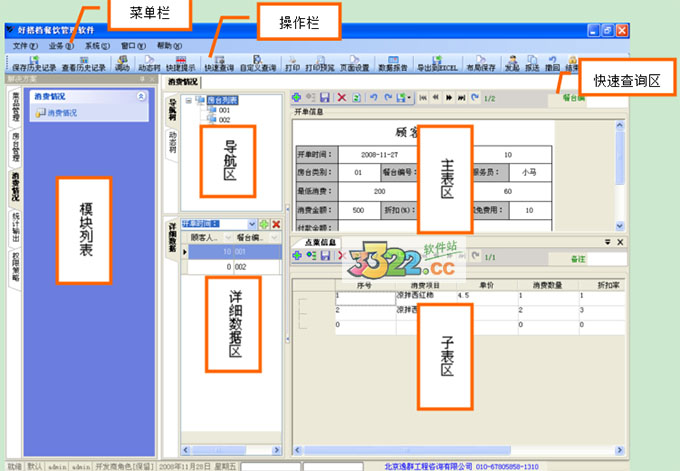Go to next record in main table
The width and height of the screenshot is (680, 471).
click(449, 98)
